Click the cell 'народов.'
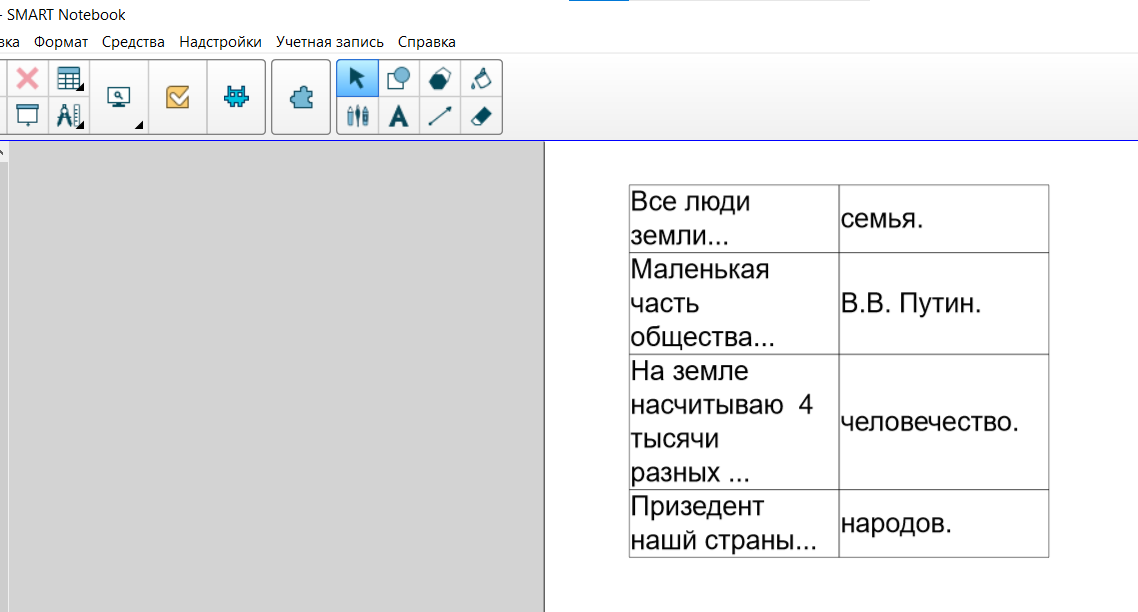The height and width of the screenshot is (612, 1138). click(943, 523)
